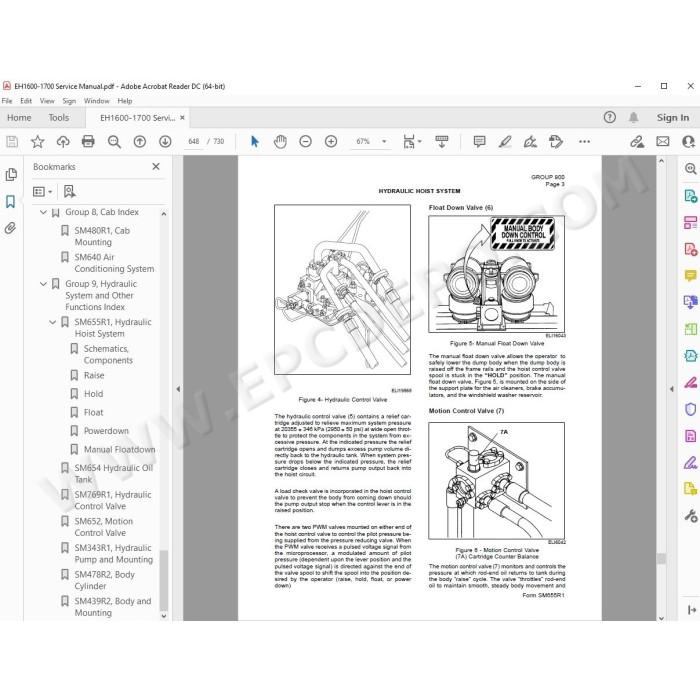Screen dimensions: 700x700
Task: Open the zoom percentage dropdown
Action: tap(384, 142)
